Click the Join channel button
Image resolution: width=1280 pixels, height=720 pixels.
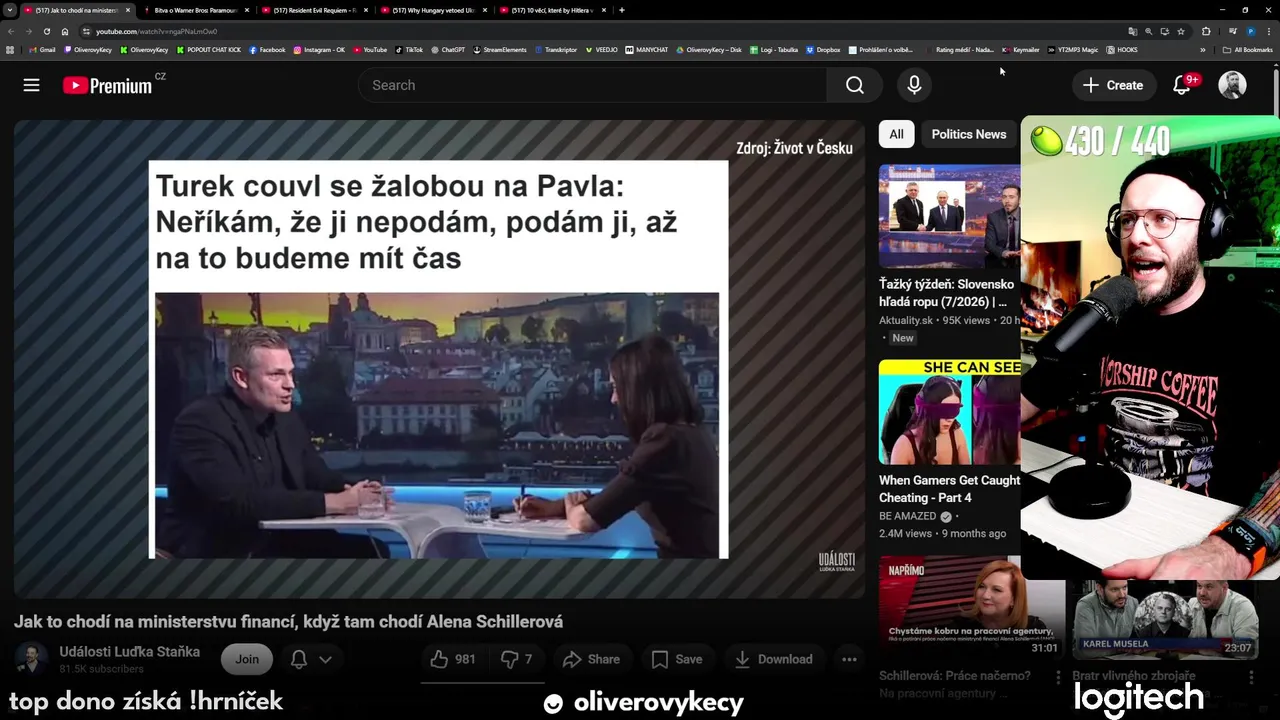[x=247, y=659]
